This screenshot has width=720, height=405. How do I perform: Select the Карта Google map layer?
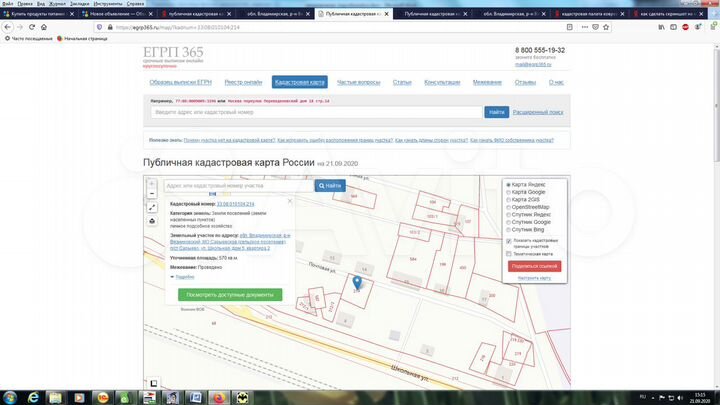pos(508,192)
